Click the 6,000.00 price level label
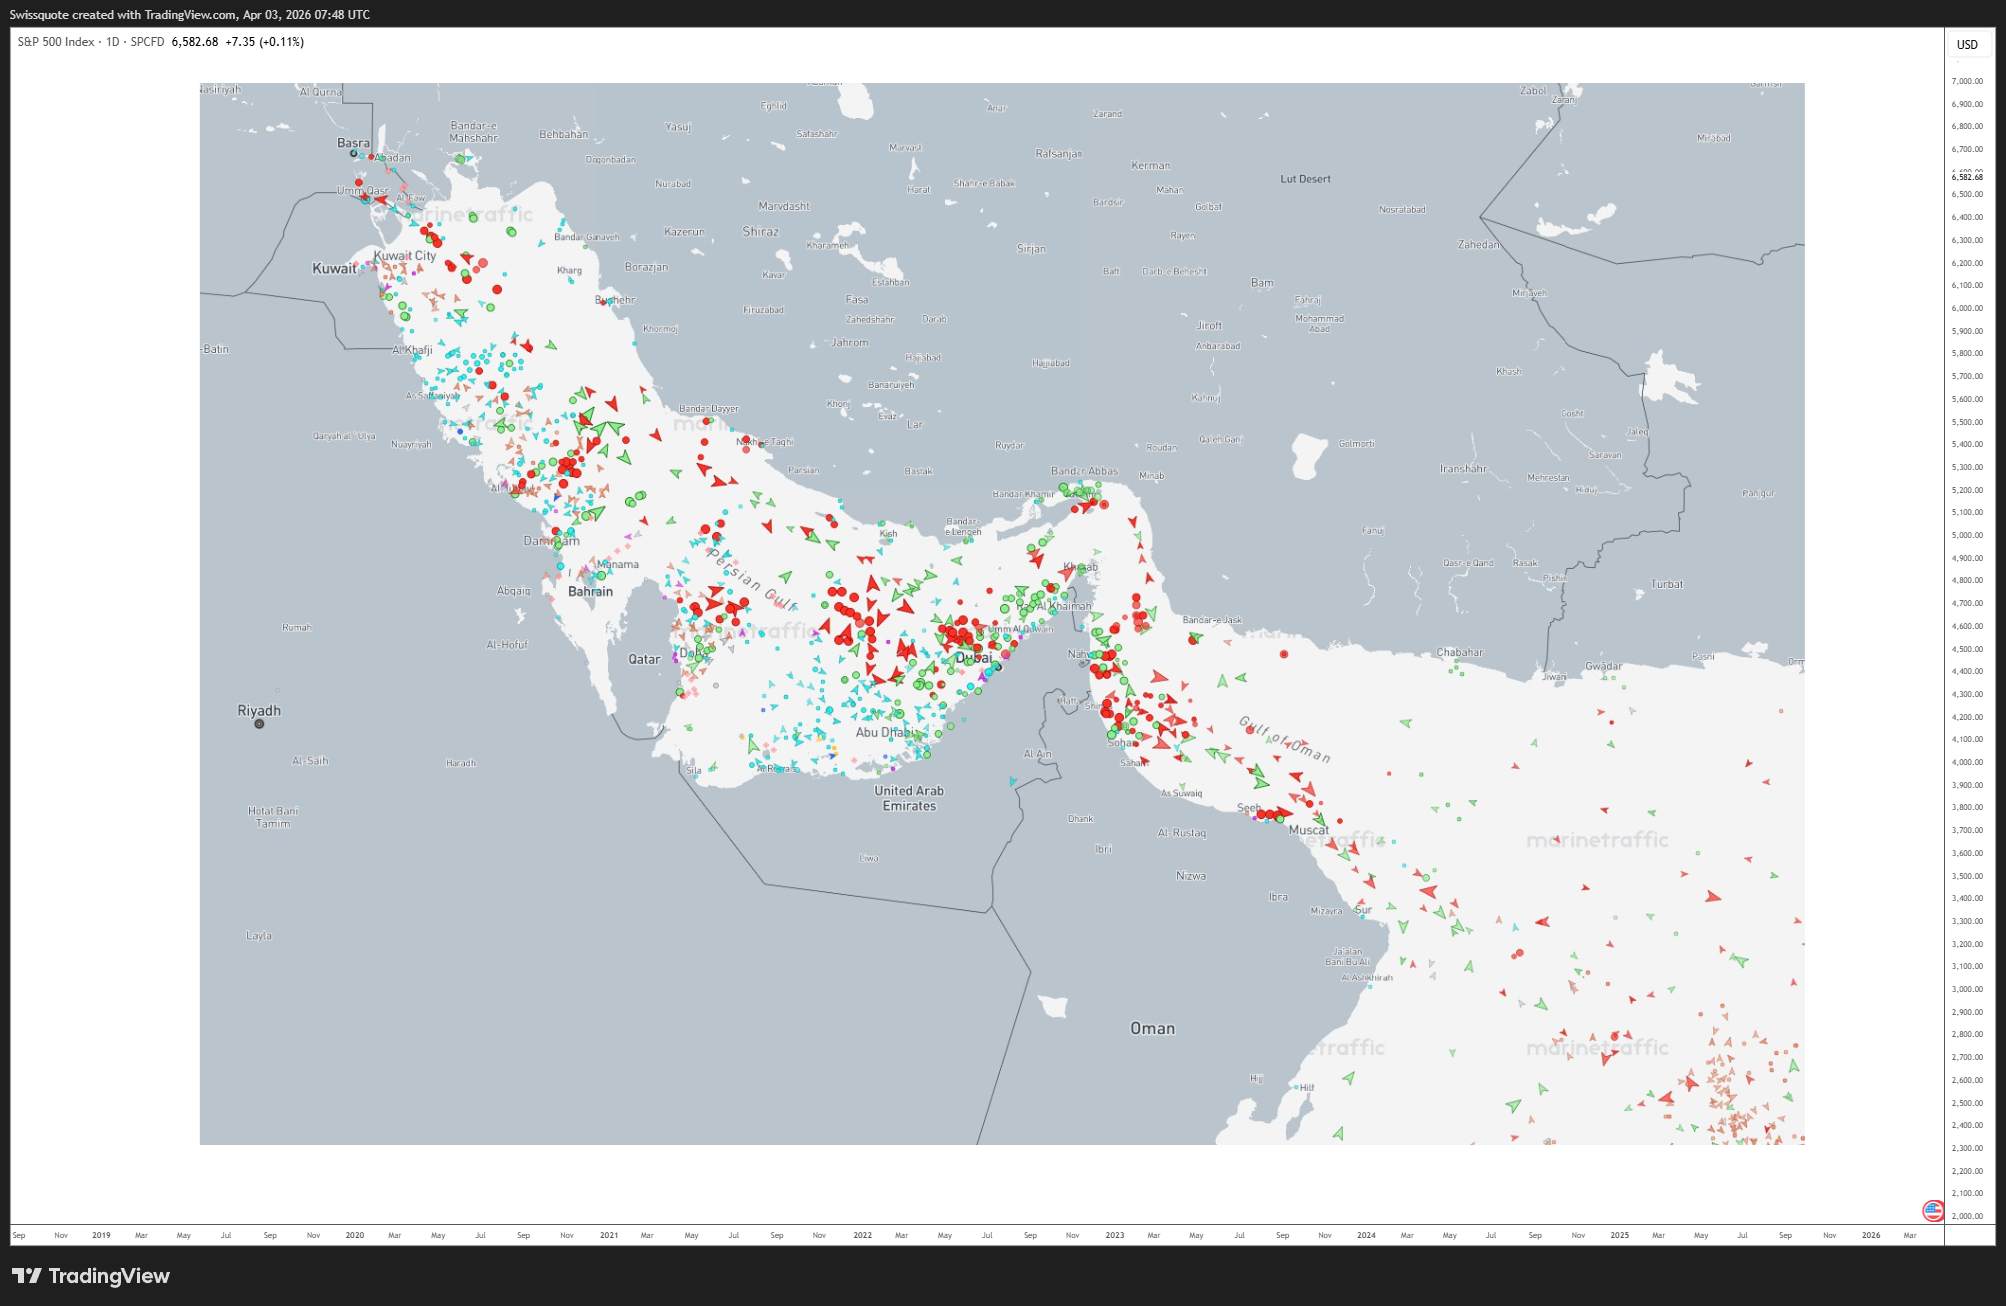The height and width of the screenshot is (1306, 2006). click(1967, 308)
